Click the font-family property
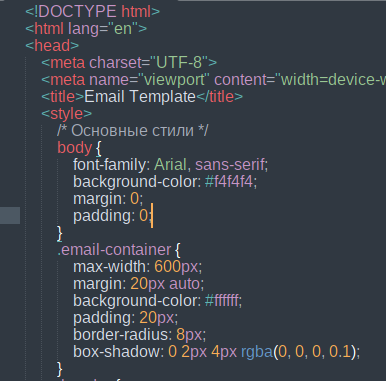Screen dimensions: 386x381 (x=109, y=165)
